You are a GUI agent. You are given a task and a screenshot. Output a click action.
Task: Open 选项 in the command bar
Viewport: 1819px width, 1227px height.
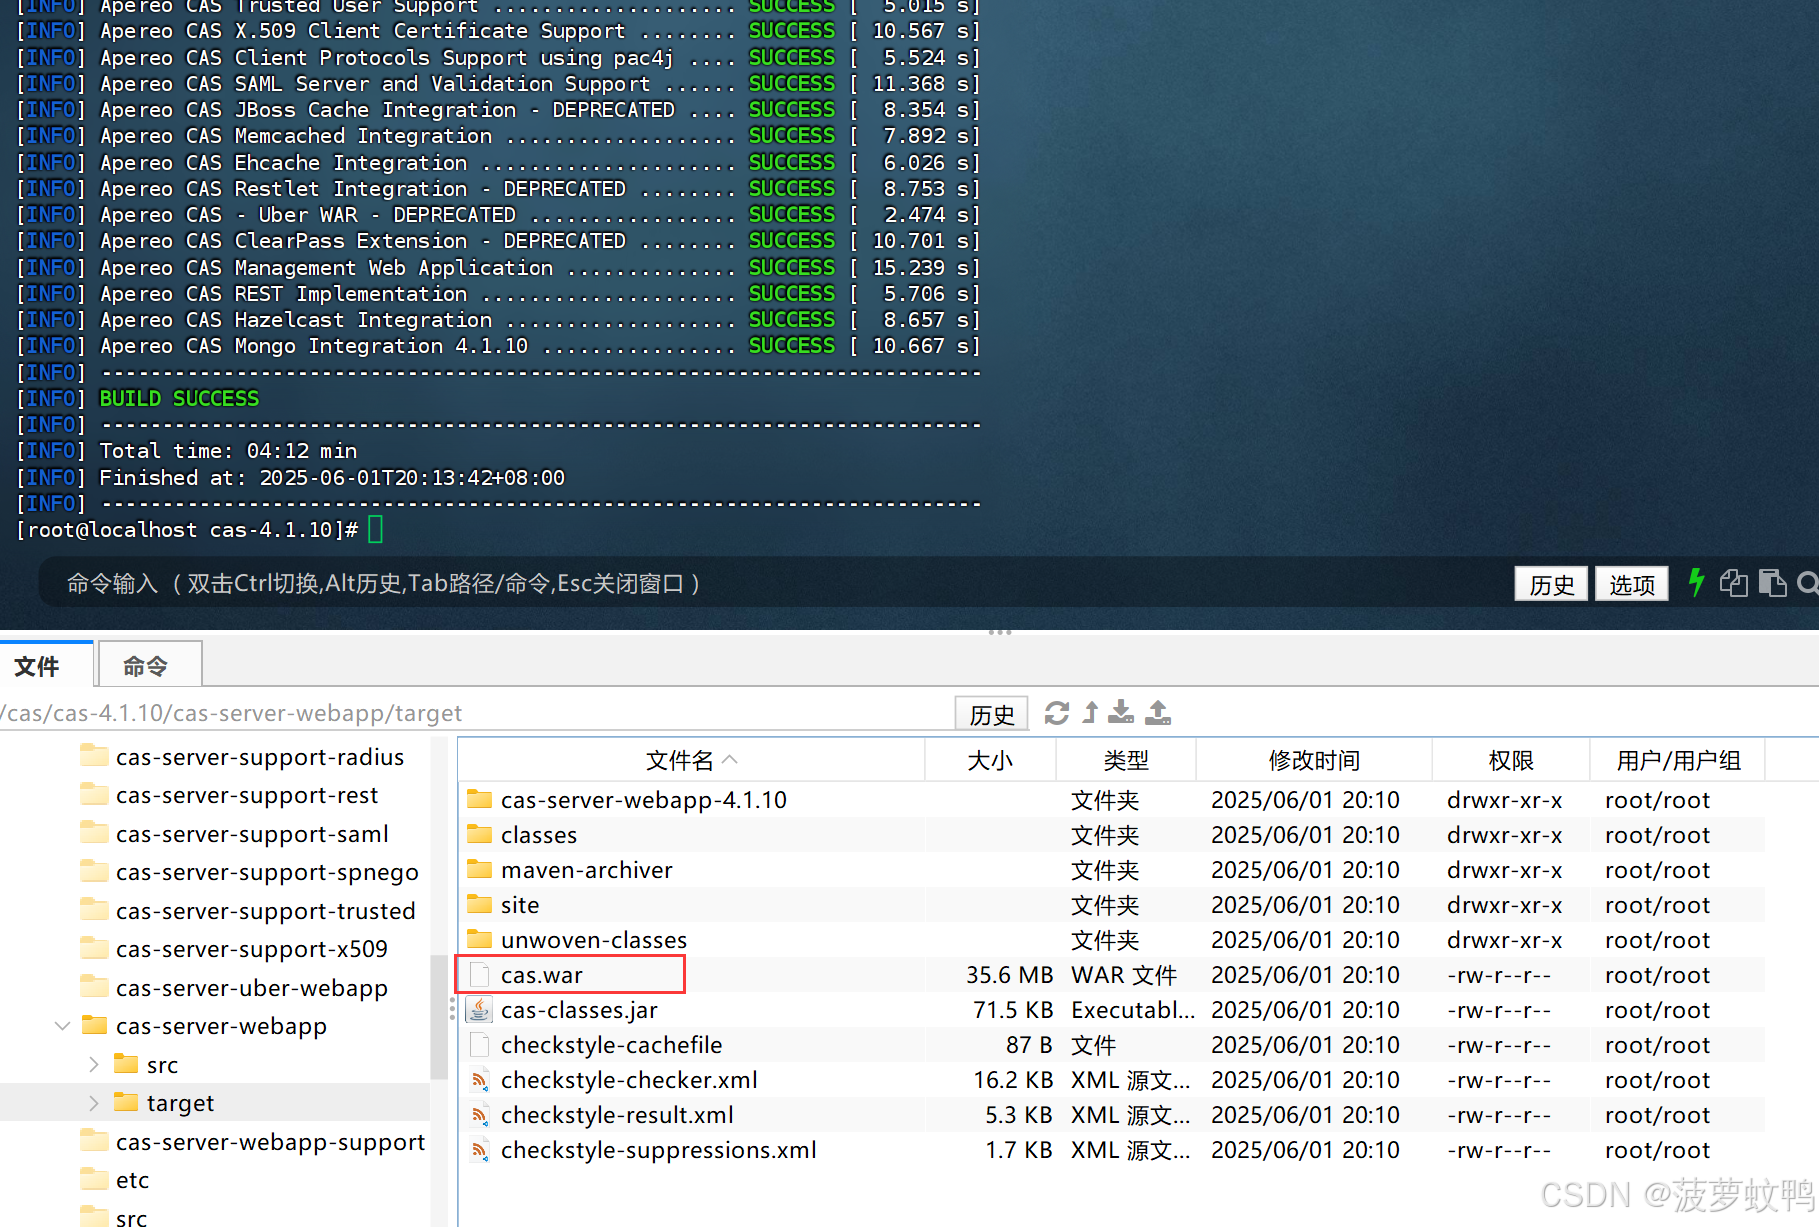tap(1631, 584)
